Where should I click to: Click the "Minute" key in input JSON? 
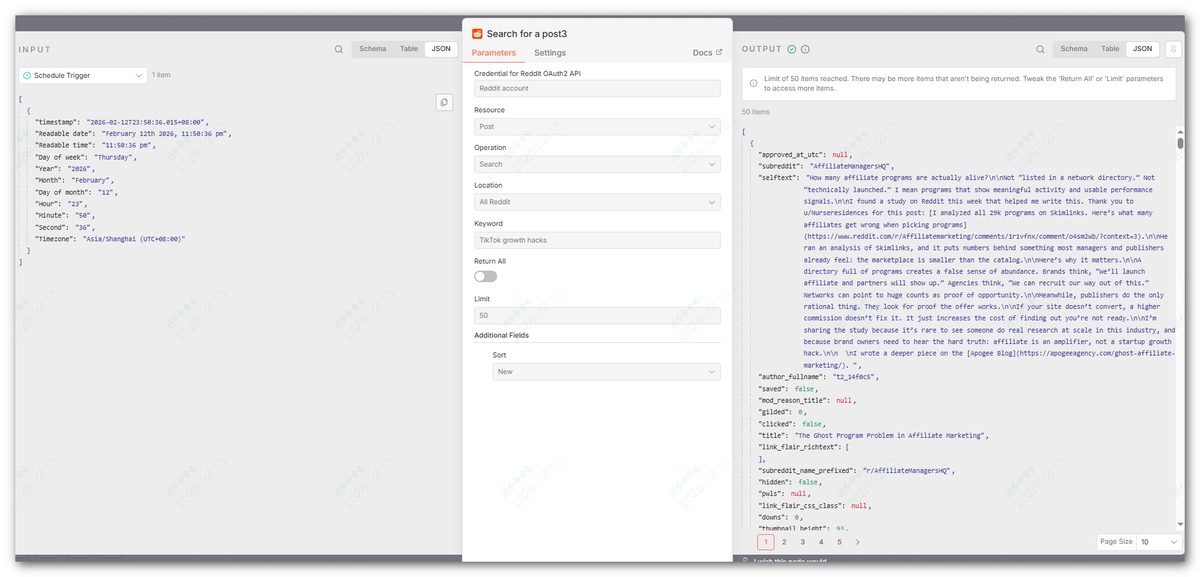[x=51, y=216]
